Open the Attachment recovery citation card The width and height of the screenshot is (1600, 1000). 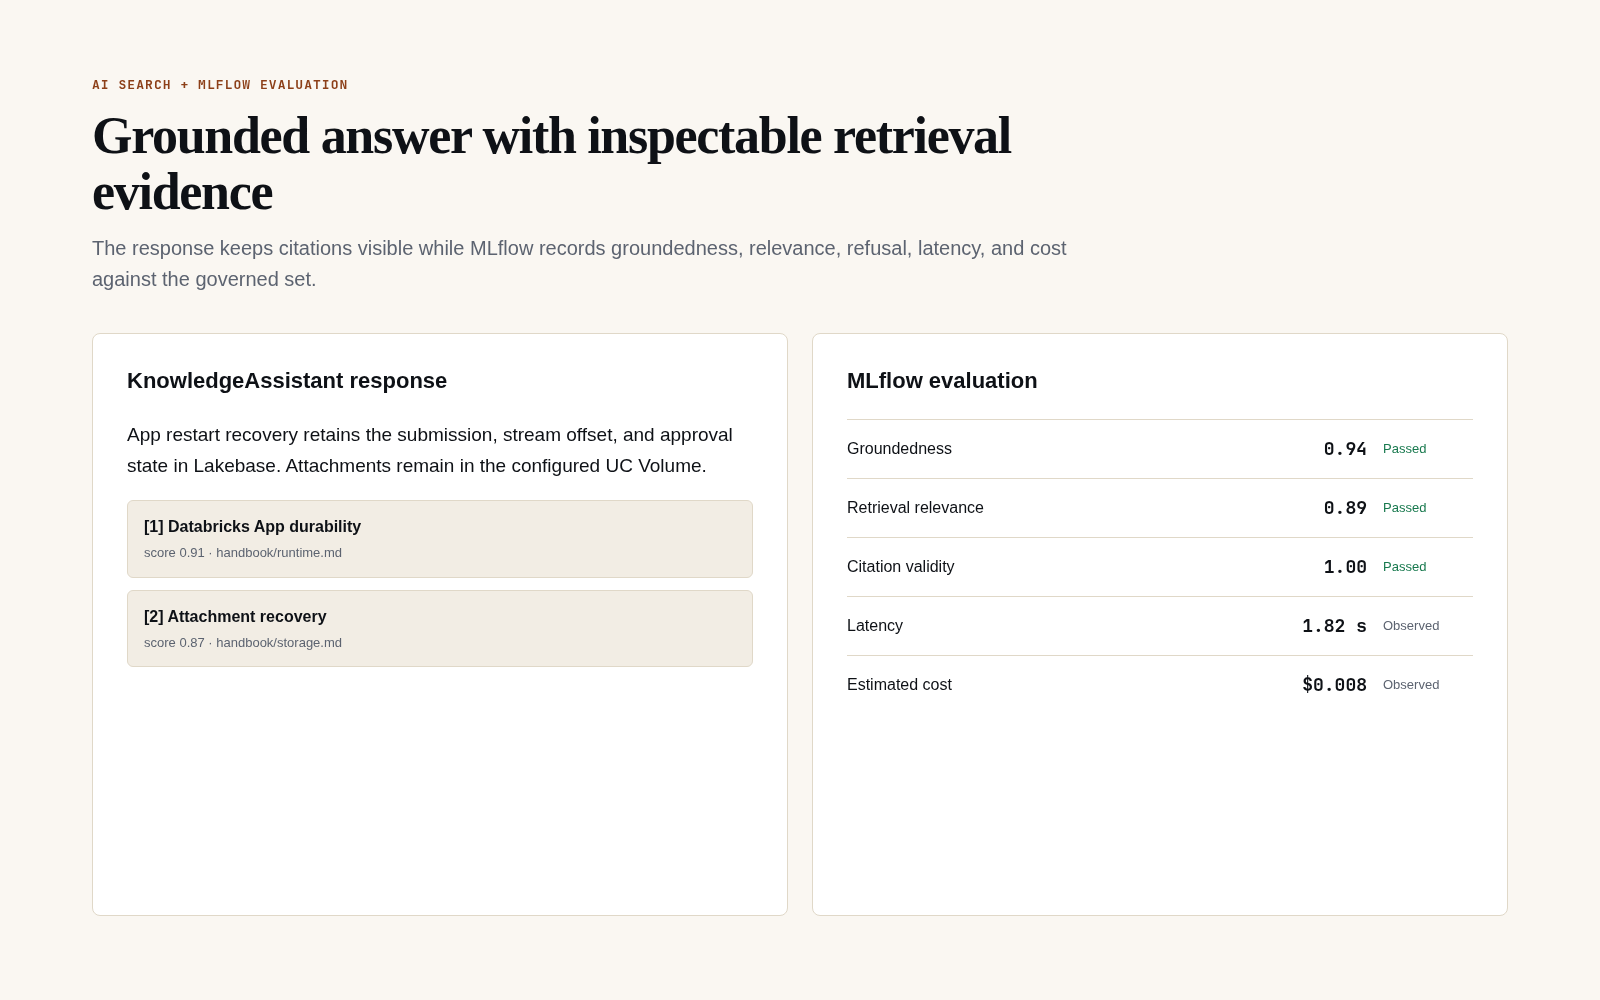tap(440, 628)
